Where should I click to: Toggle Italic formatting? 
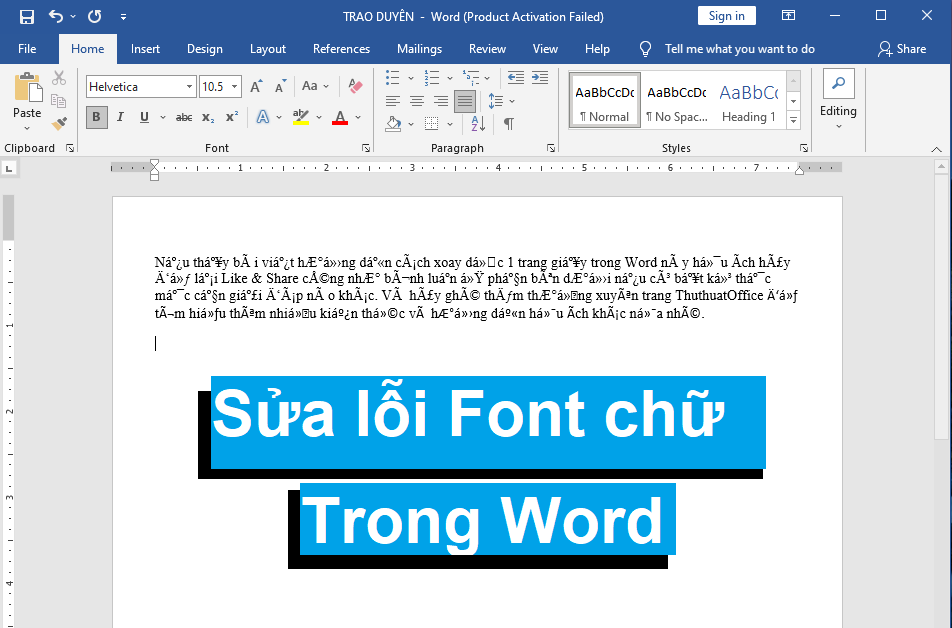pyautogui.click(x=120, y=117)
